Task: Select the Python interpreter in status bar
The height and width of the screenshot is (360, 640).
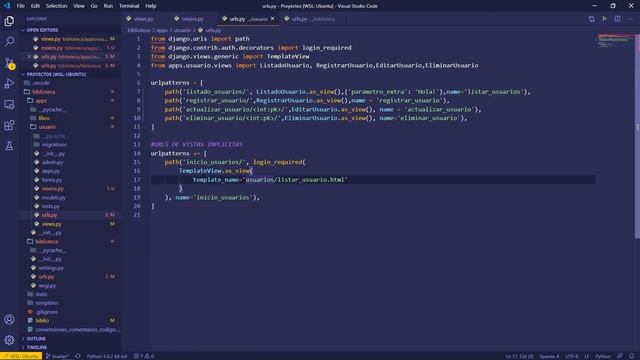Action: point(107,356)
